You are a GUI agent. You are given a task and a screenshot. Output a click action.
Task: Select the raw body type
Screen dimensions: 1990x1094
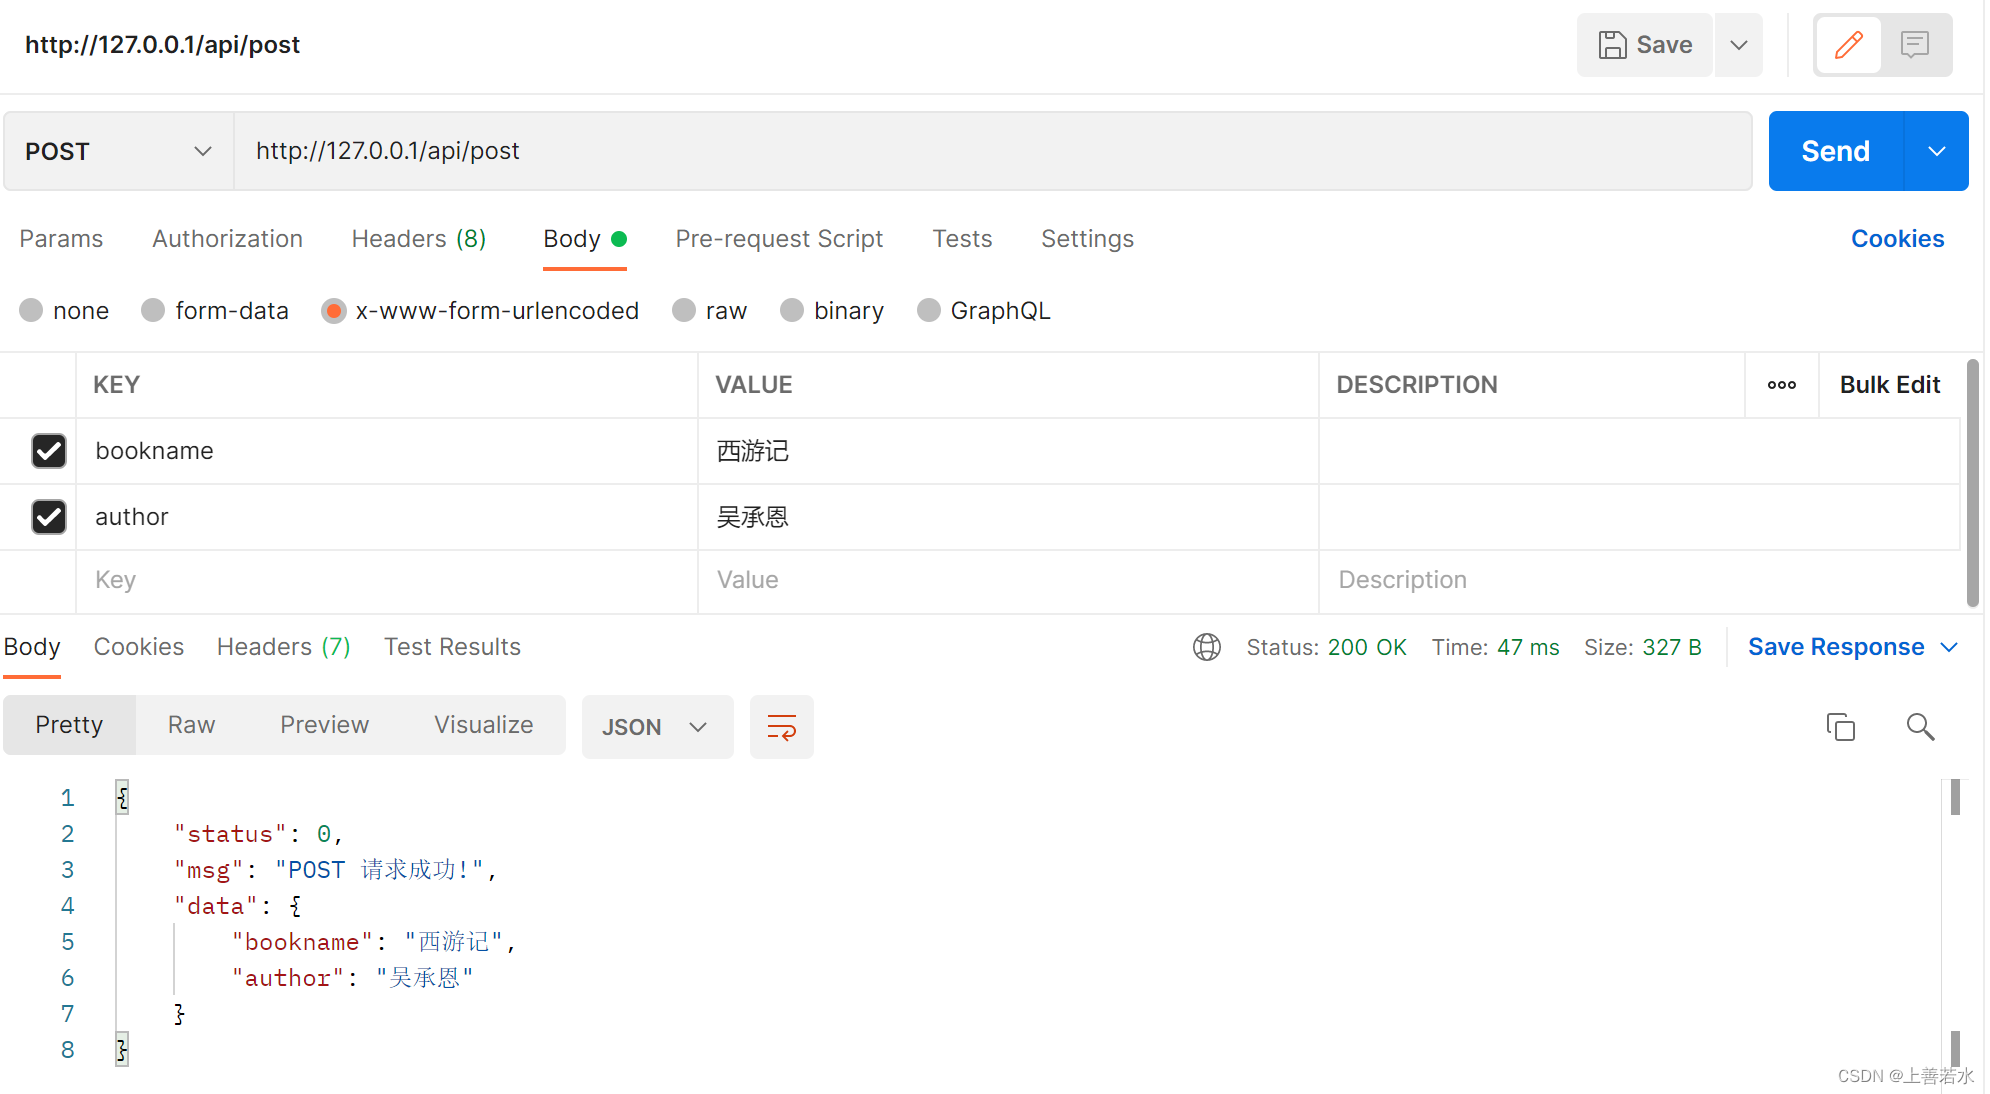point(685,311)
